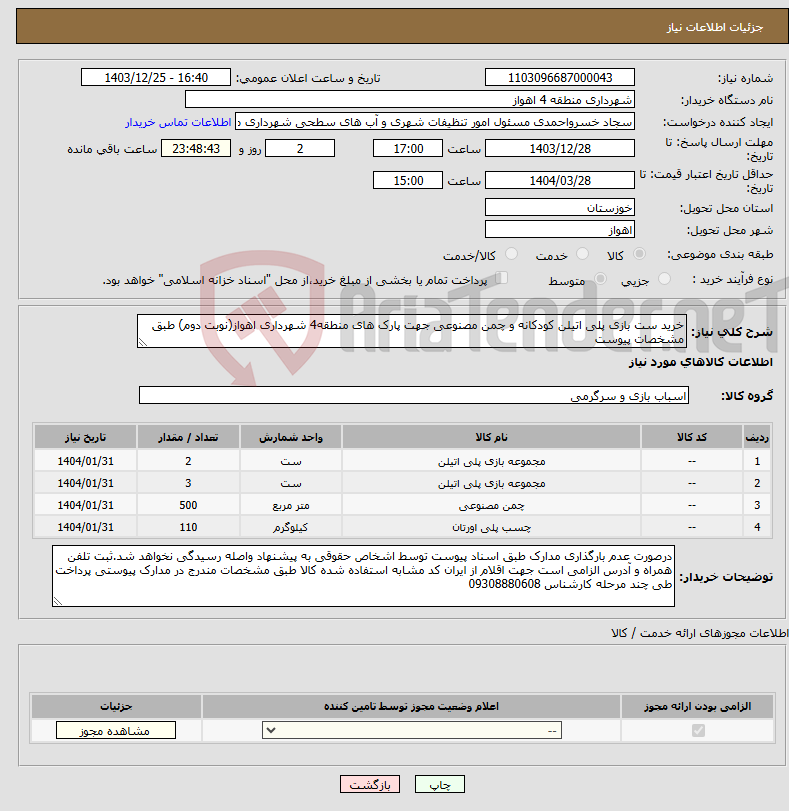Click the ردیف column header
This screenshot has height=811, width=789.
pos(757,437)
